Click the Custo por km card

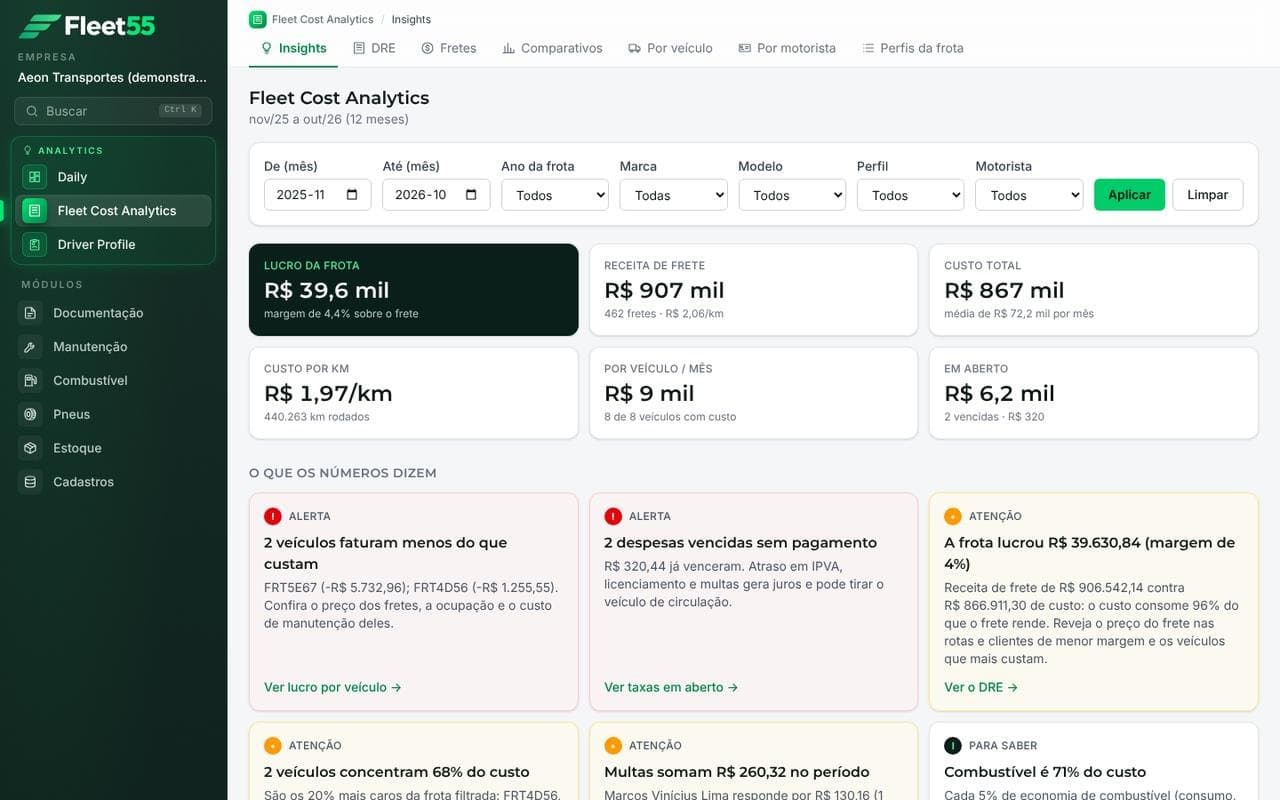pos(414,393)
